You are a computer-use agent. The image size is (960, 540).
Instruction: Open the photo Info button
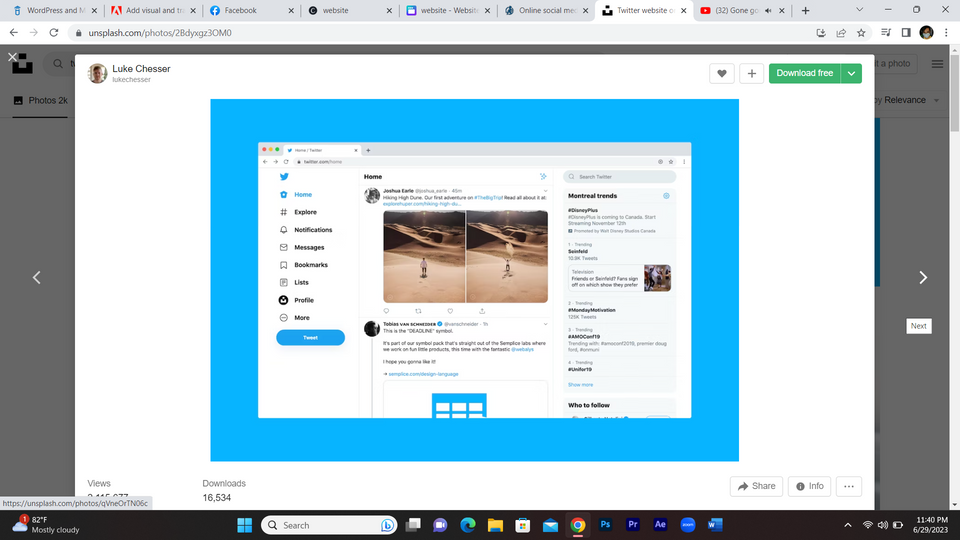810,486
